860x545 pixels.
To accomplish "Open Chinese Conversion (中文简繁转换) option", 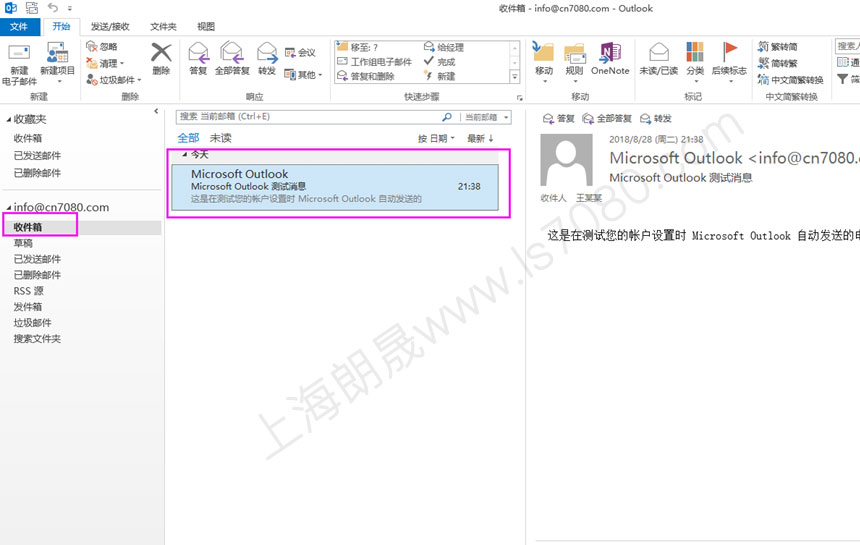I will [x=790, y=80].
